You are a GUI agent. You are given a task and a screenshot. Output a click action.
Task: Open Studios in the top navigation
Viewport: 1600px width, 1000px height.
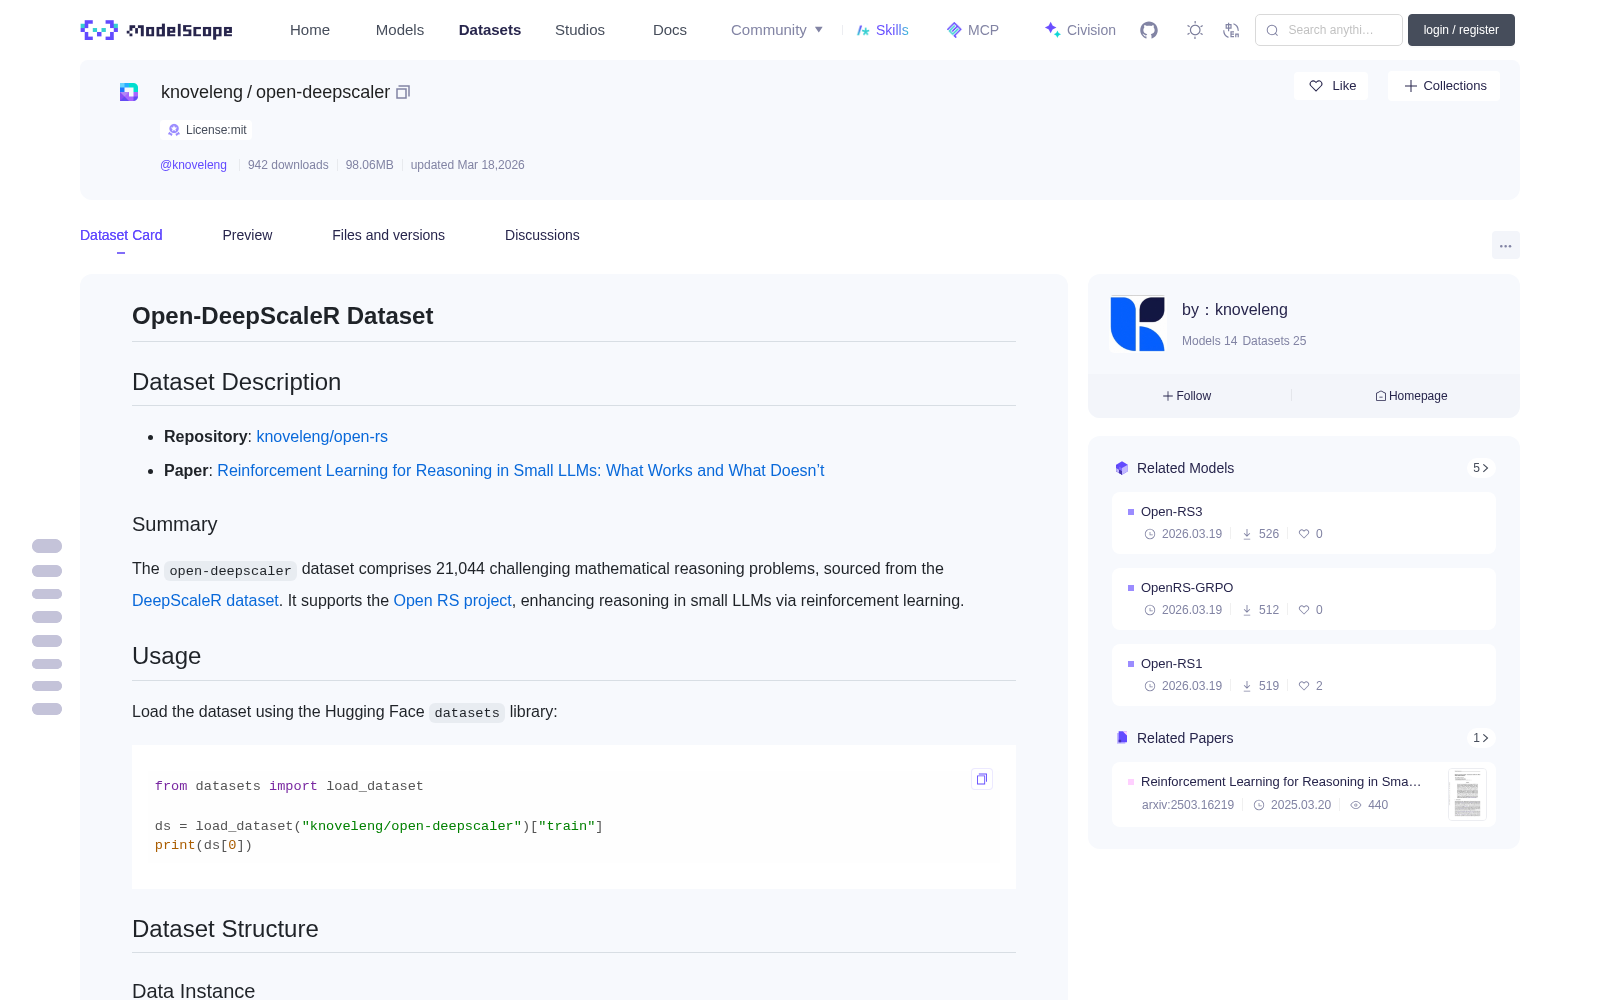pyautogui.click(x=580, y=30)
